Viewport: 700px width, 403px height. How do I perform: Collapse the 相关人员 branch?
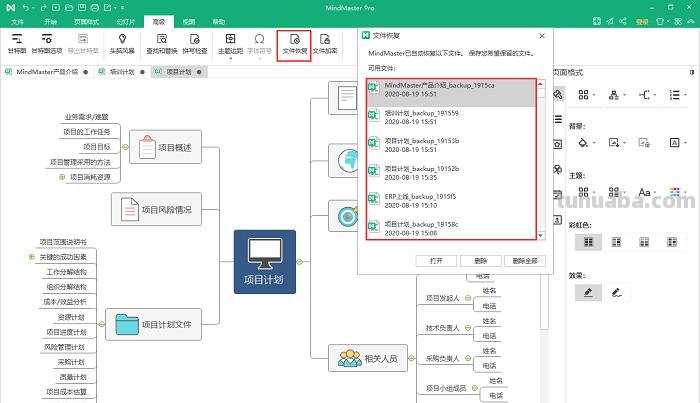click(412, 358)
